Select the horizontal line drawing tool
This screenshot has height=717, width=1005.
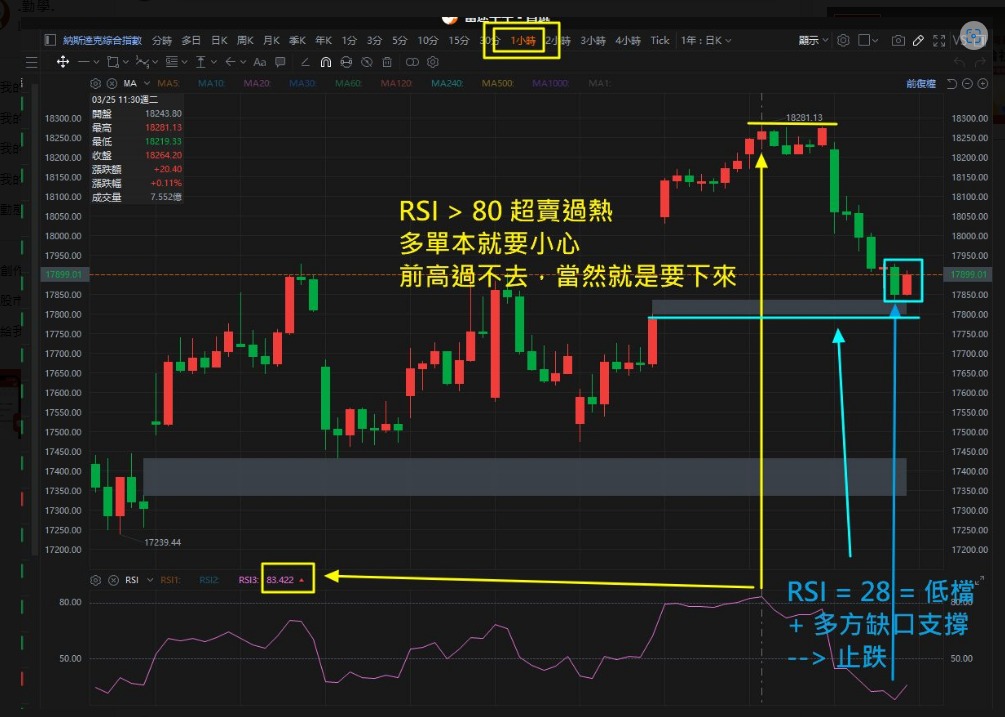(83, 62)
